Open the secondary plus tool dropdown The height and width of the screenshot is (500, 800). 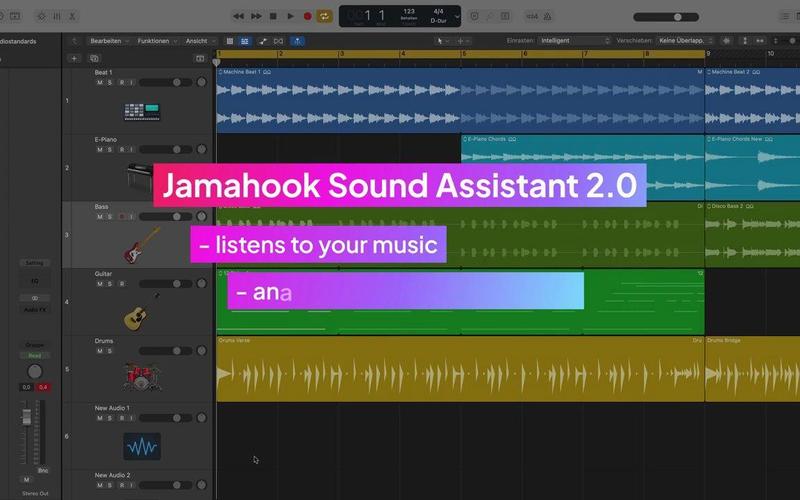[463, 41]
